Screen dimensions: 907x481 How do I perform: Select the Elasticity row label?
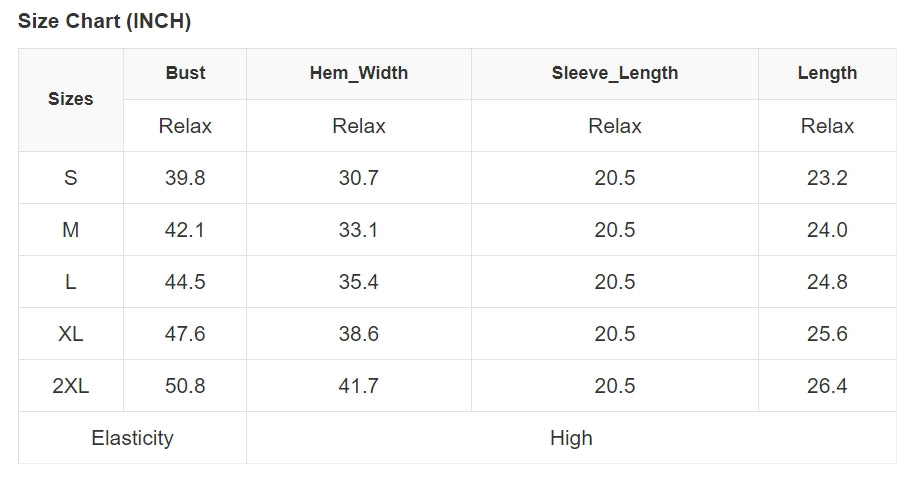point(132,438)
